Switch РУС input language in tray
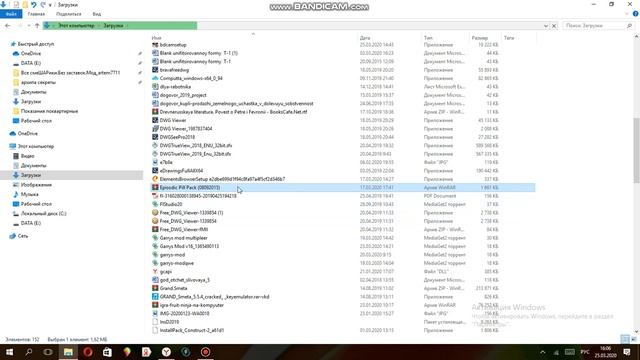640x360 pixels. tap(585, 352)
